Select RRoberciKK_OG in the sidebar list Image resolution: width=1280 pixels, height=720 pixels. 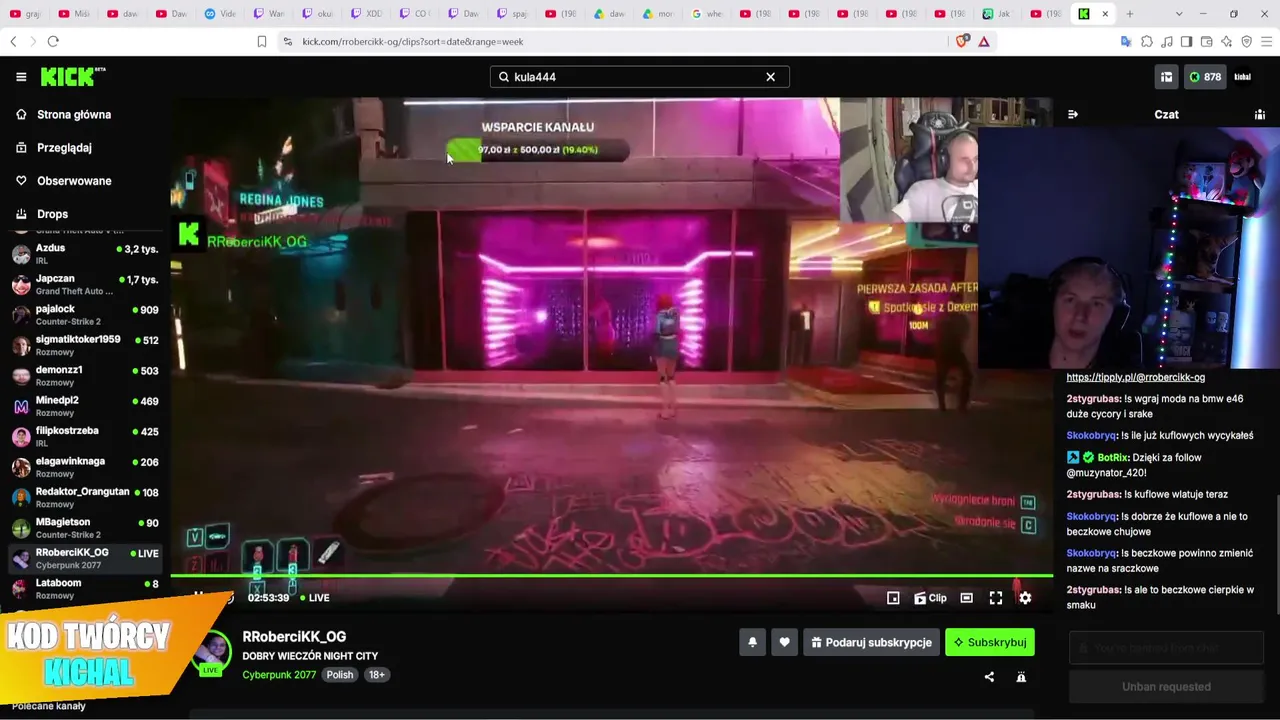[85, 558]
